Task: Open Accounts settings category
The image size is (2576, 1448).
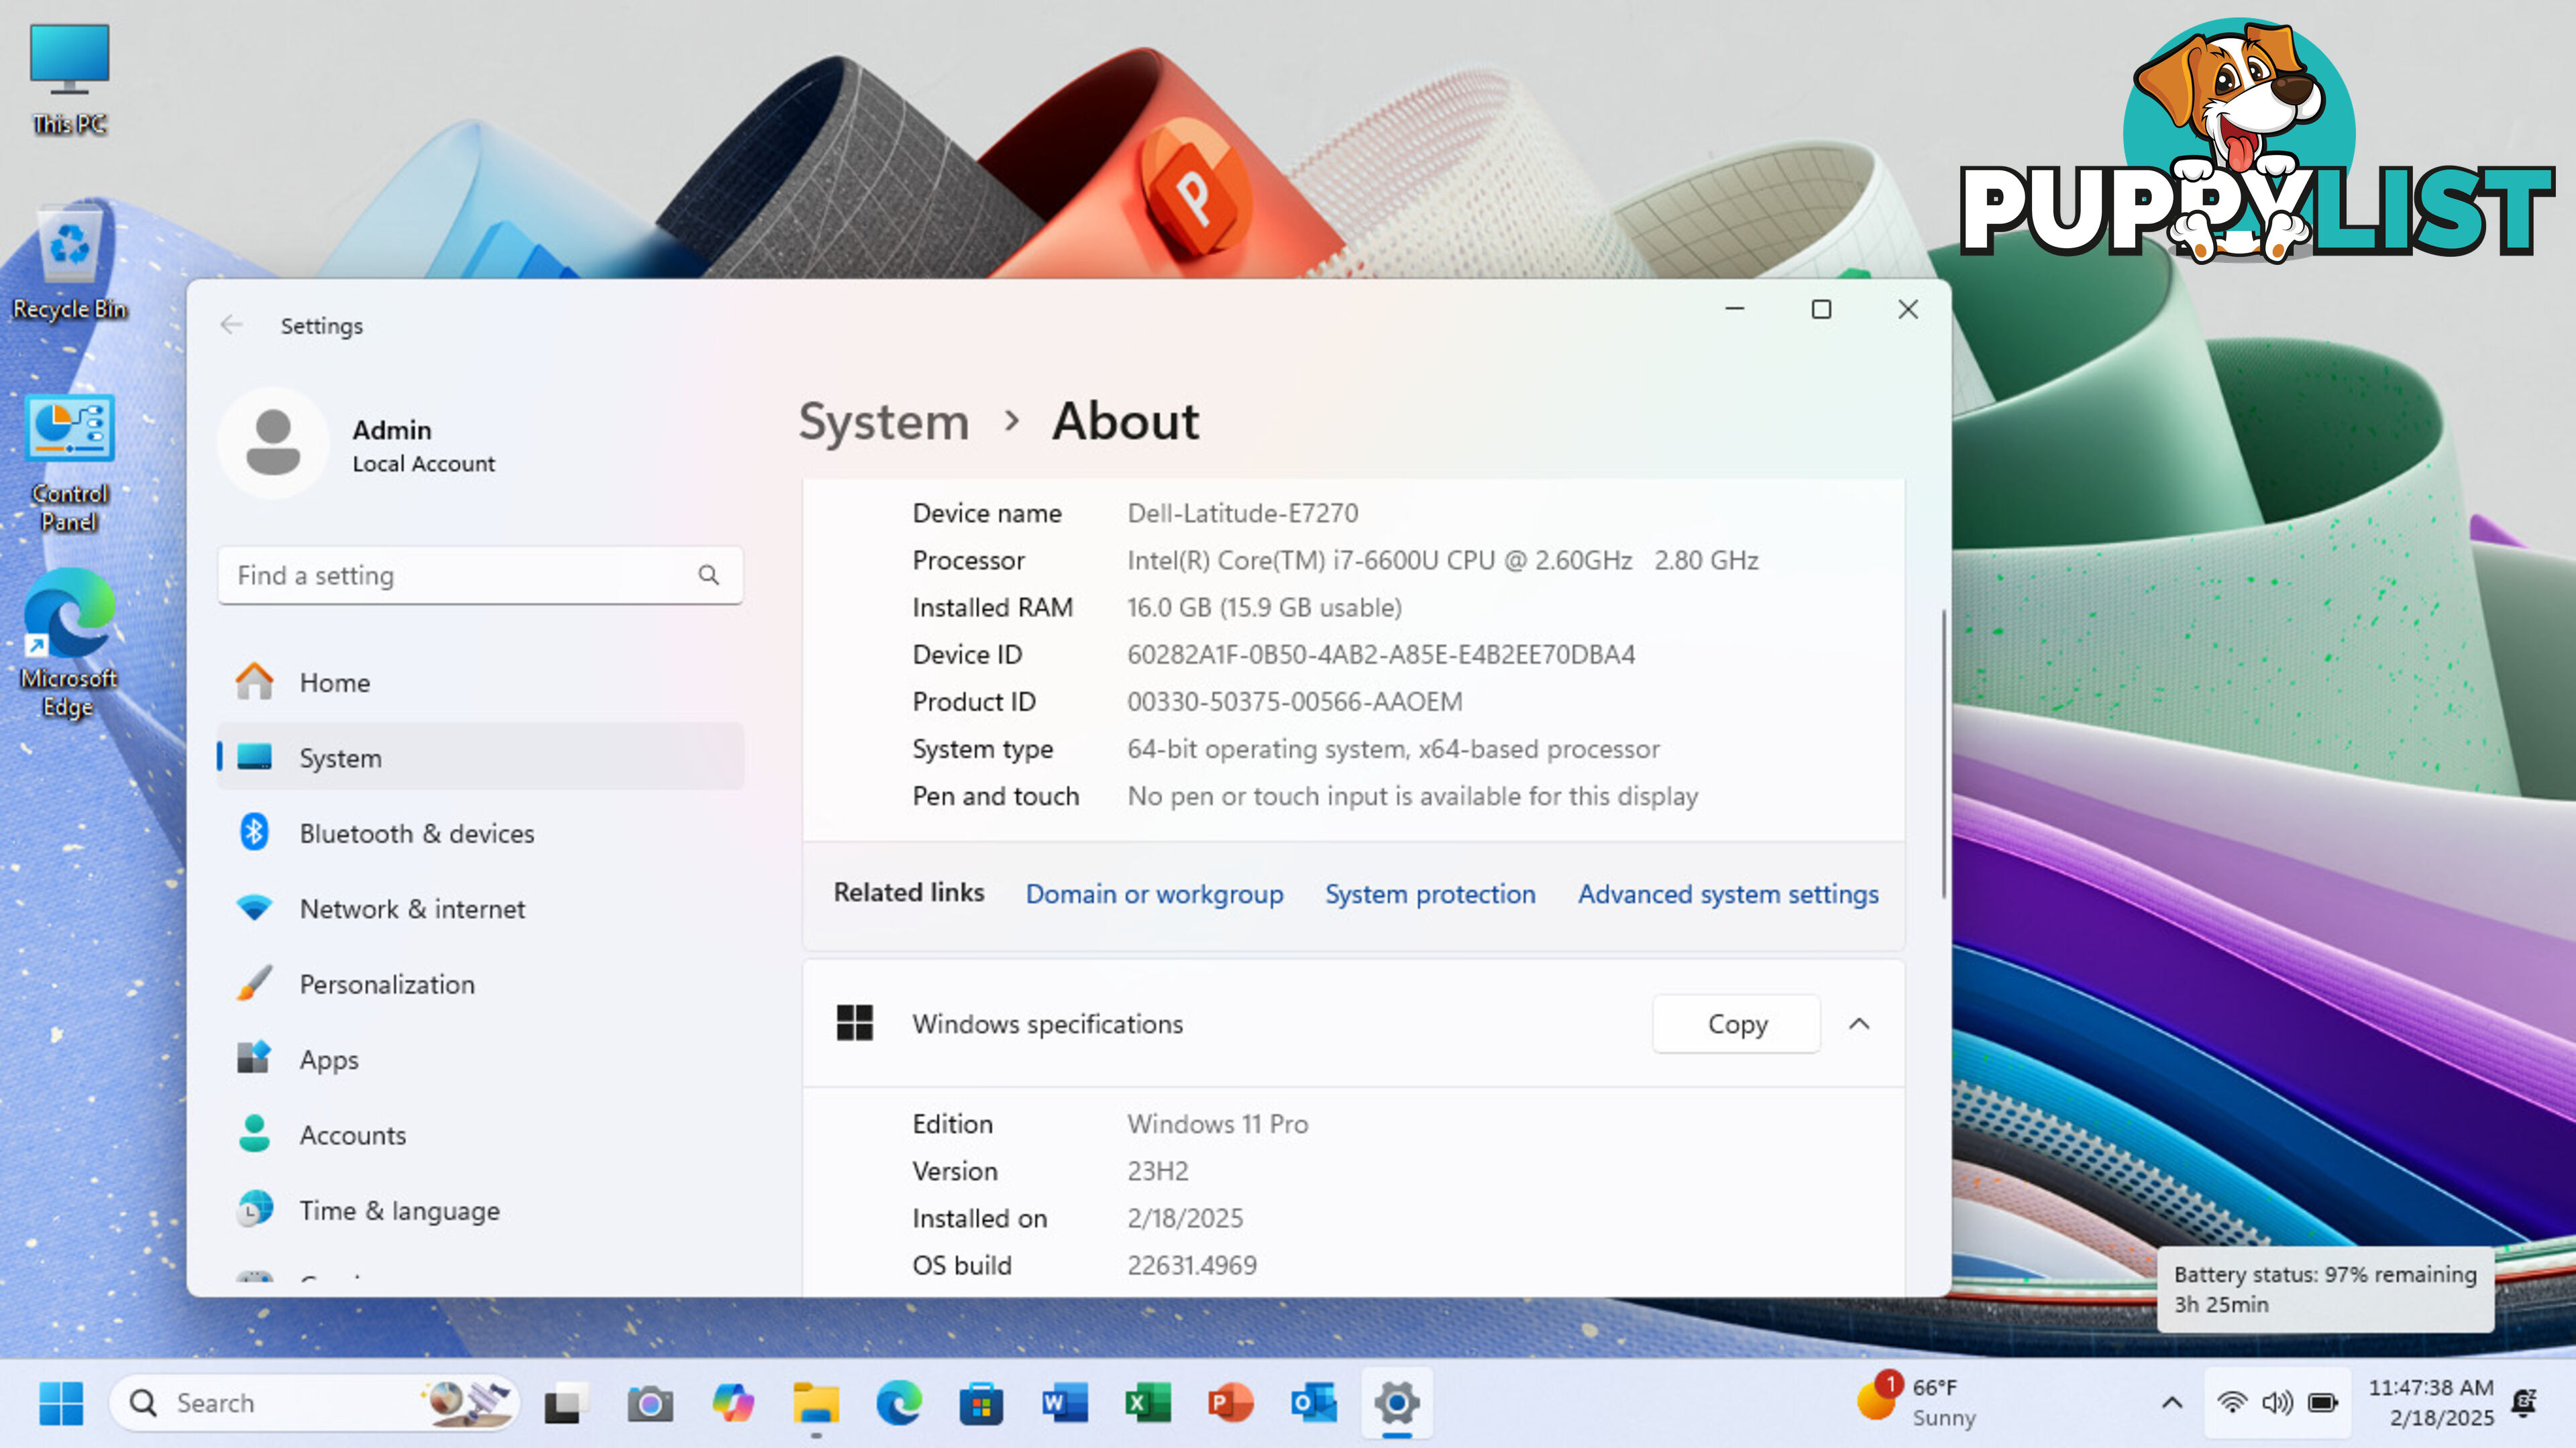Action: point(480,1135)
